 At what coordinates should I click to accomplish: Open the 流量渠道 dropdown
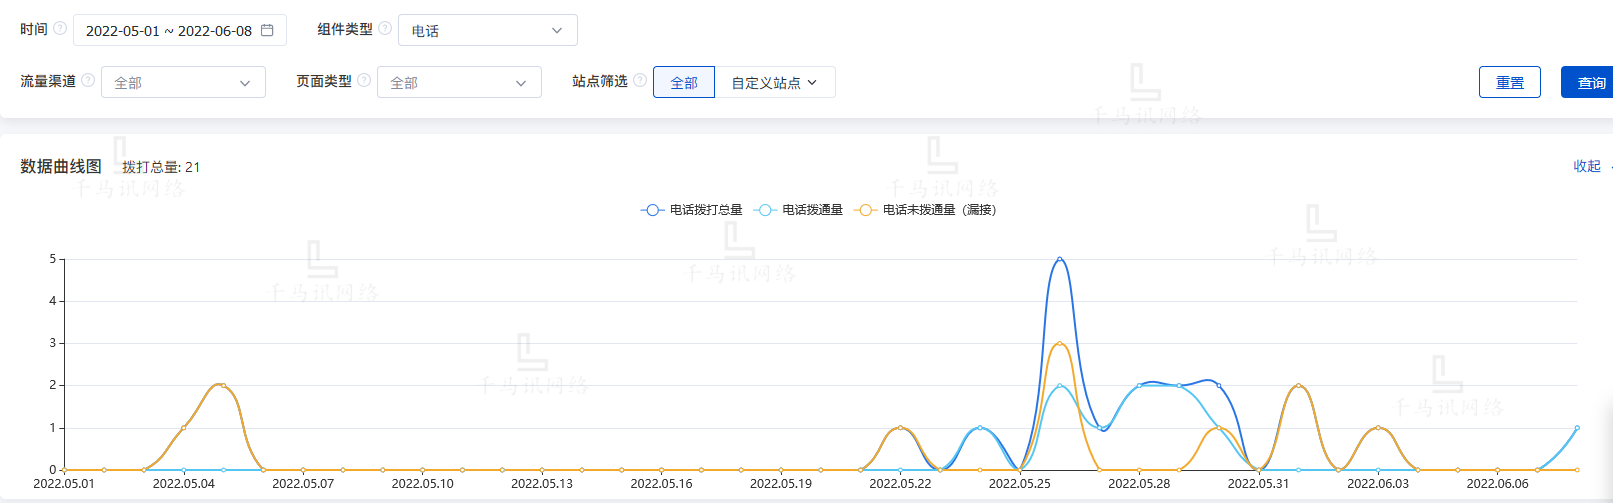[x=183, y=82]
